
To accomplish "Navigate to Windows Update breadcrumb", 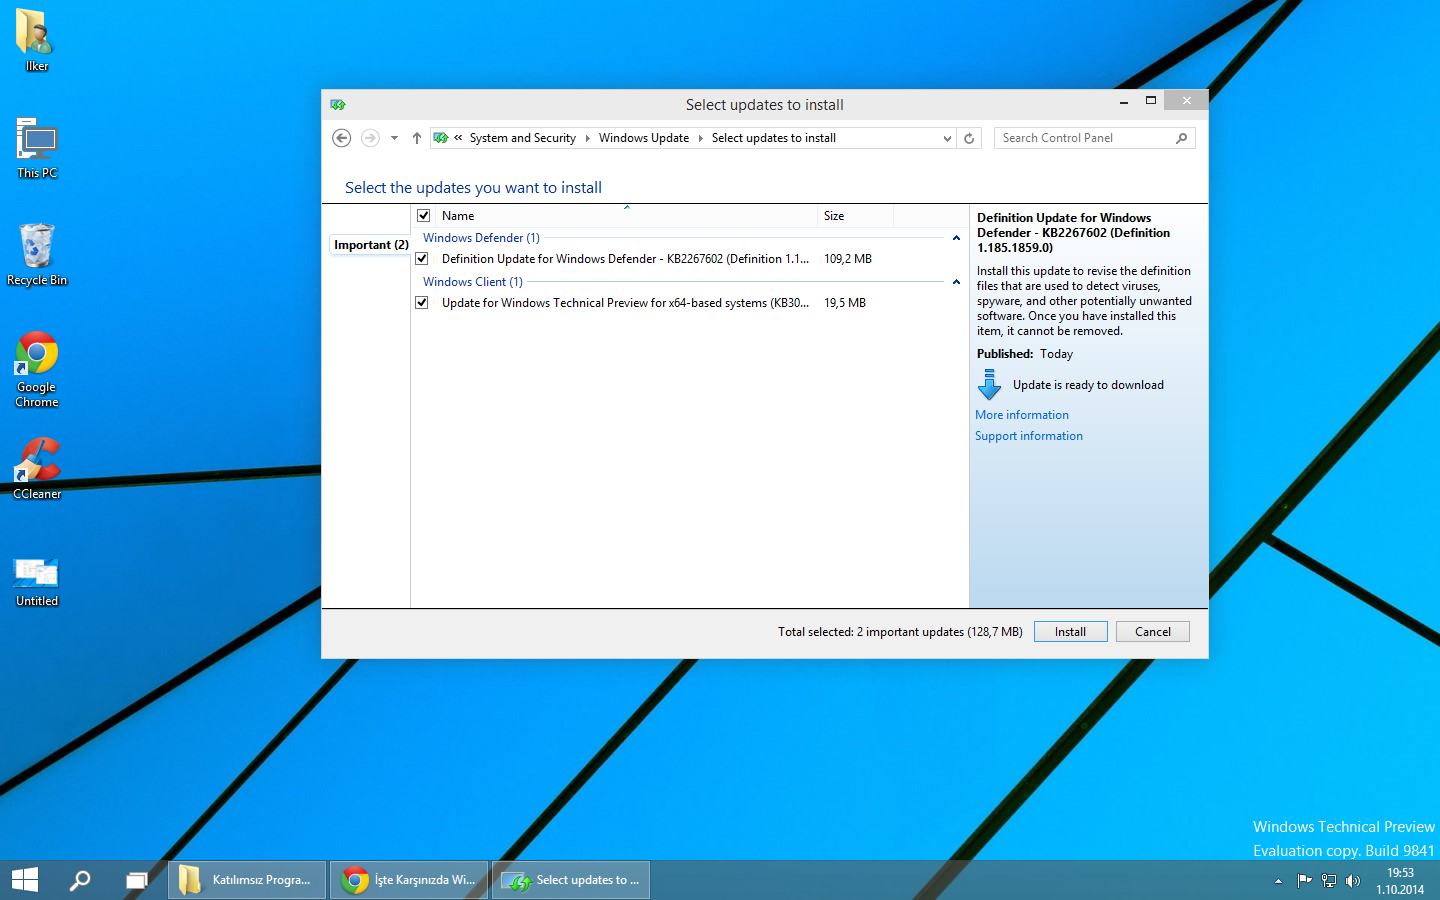I will tap(644, 138).
